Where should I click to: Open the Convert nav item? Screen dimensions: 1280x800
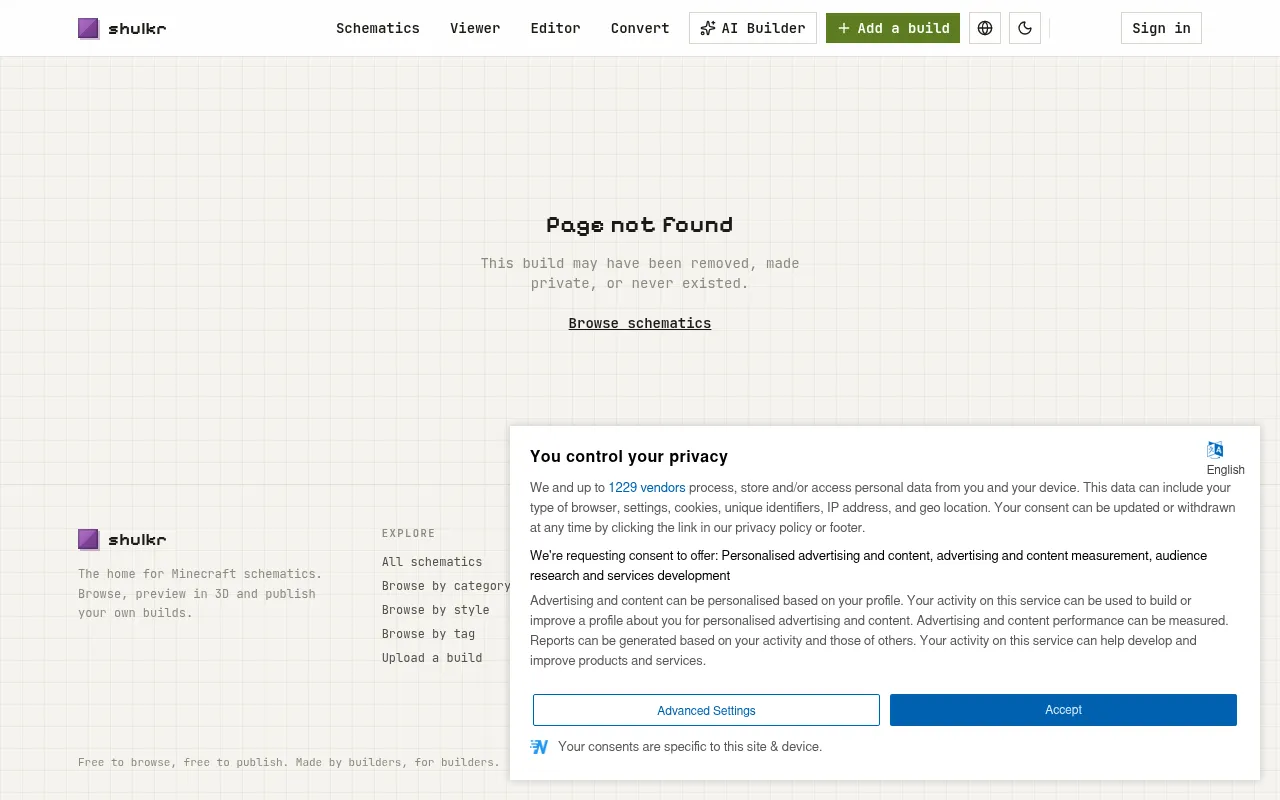pos(640,28)
